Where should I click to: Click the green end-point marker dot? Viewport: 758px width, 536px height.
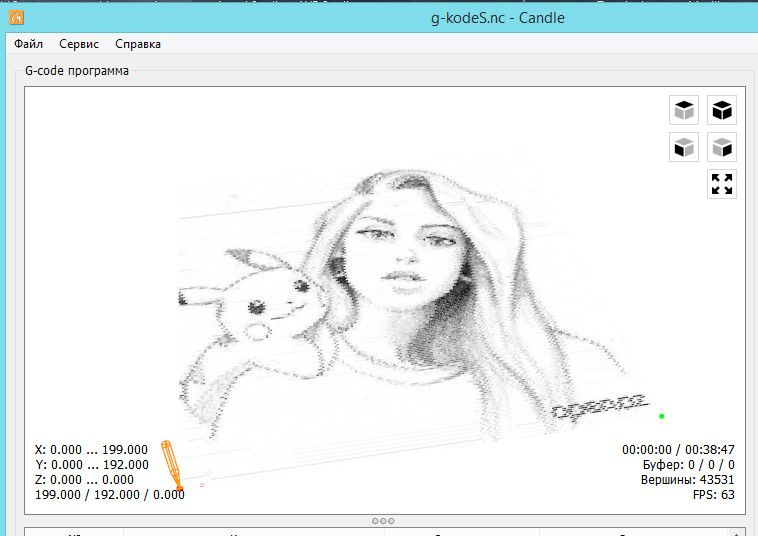click(662, 416)
